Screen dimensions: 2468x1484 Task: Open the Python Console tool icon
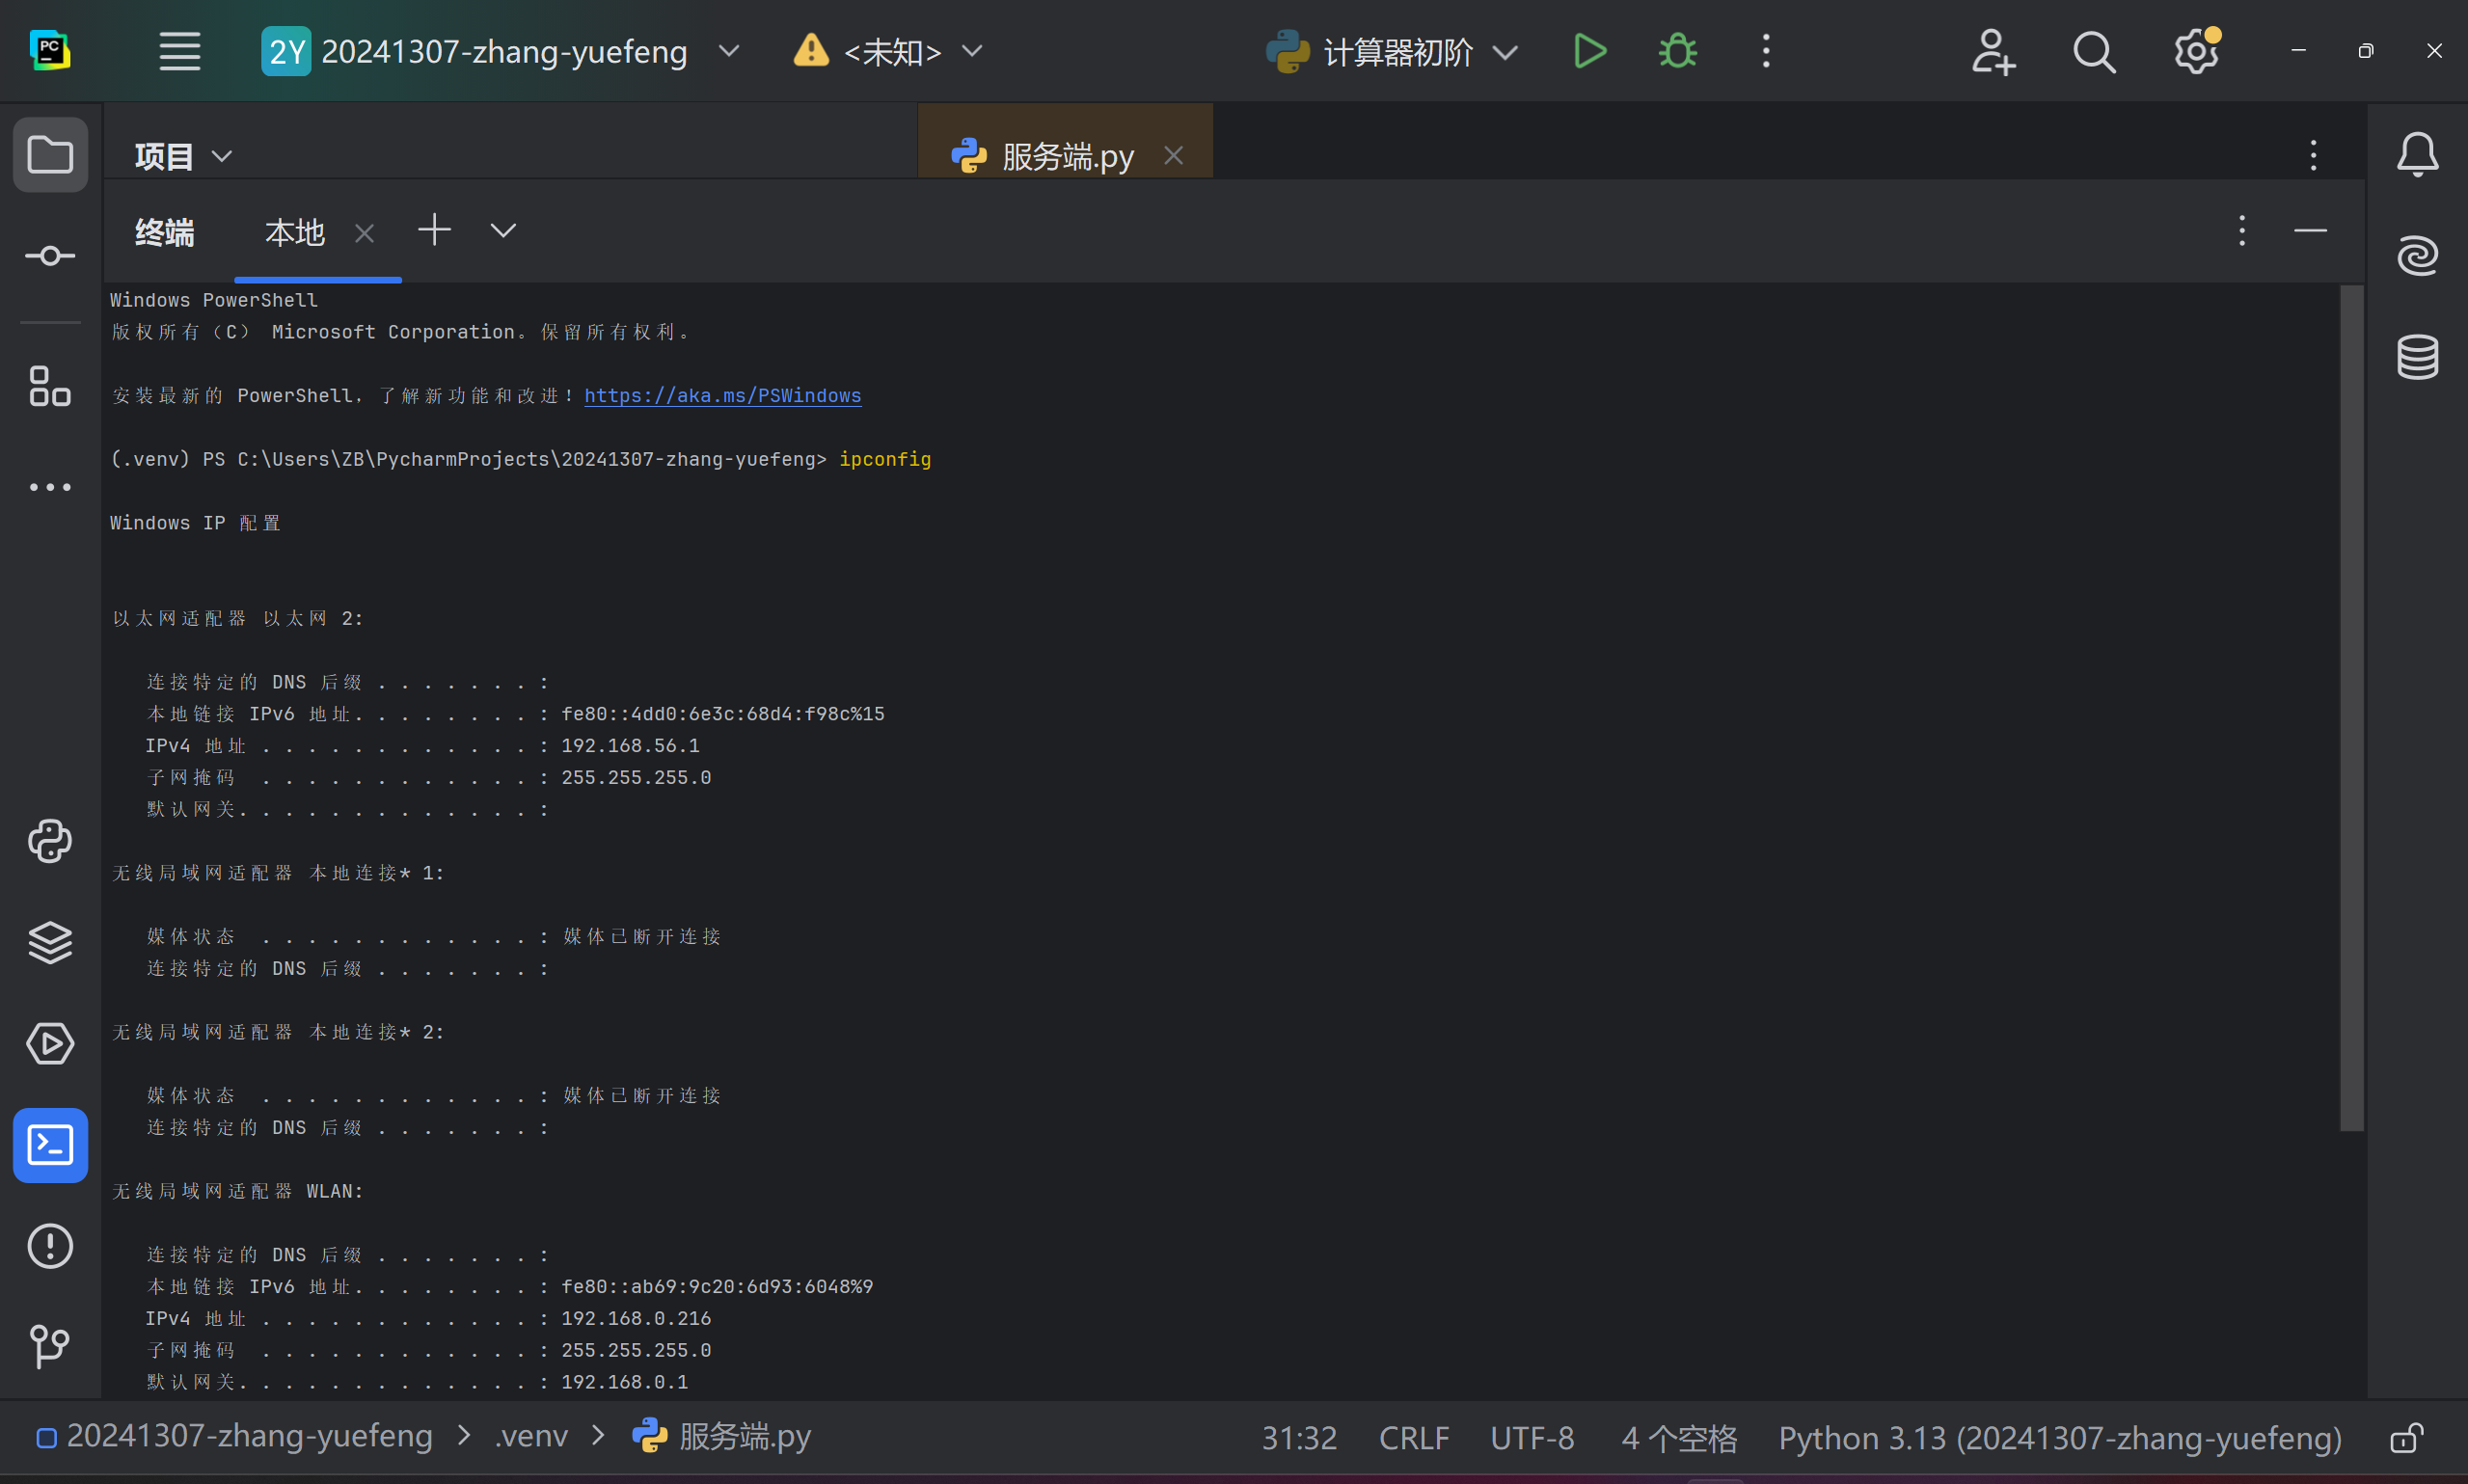coord(50,841)
